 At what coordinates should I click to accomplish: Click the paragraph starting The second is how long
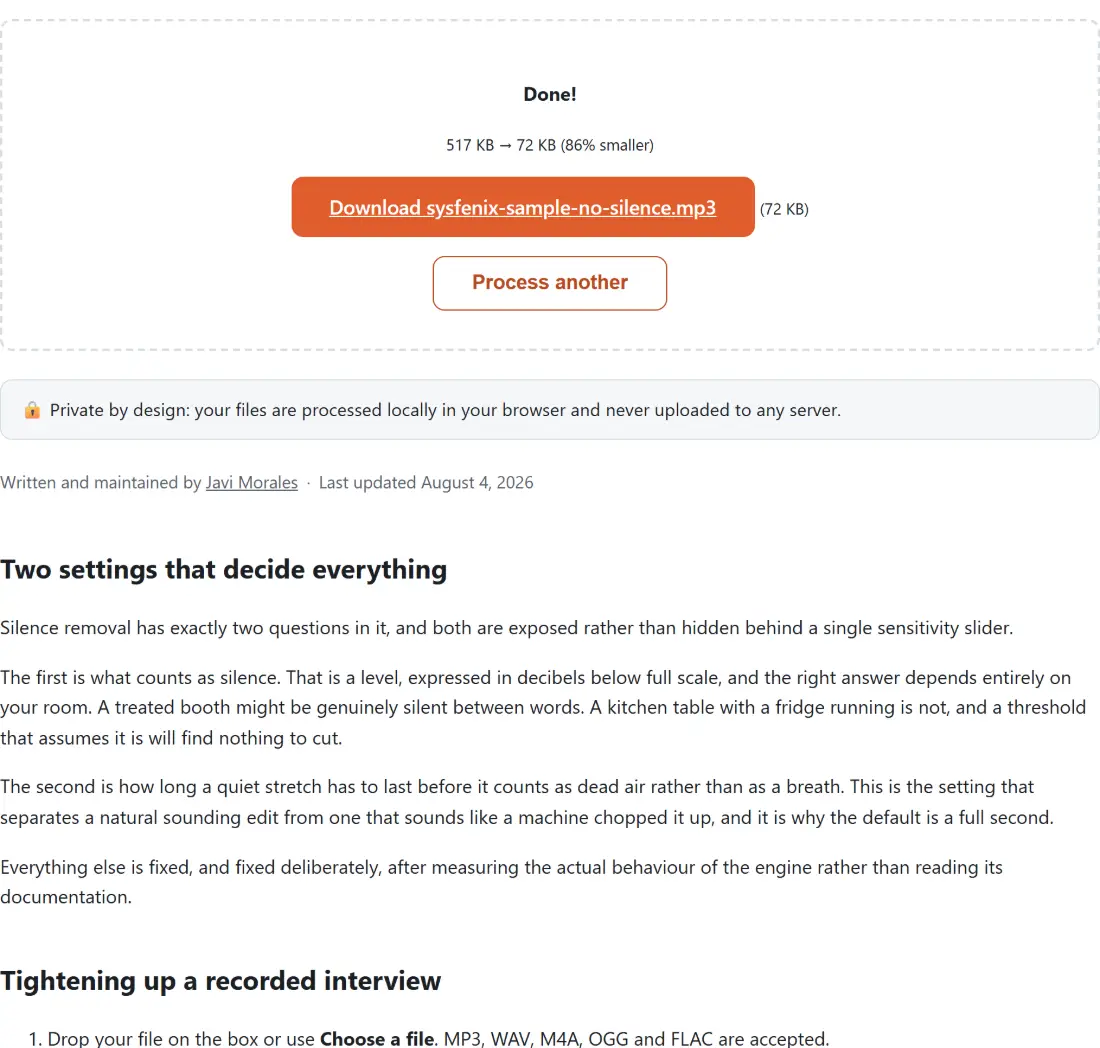[527, 802]
